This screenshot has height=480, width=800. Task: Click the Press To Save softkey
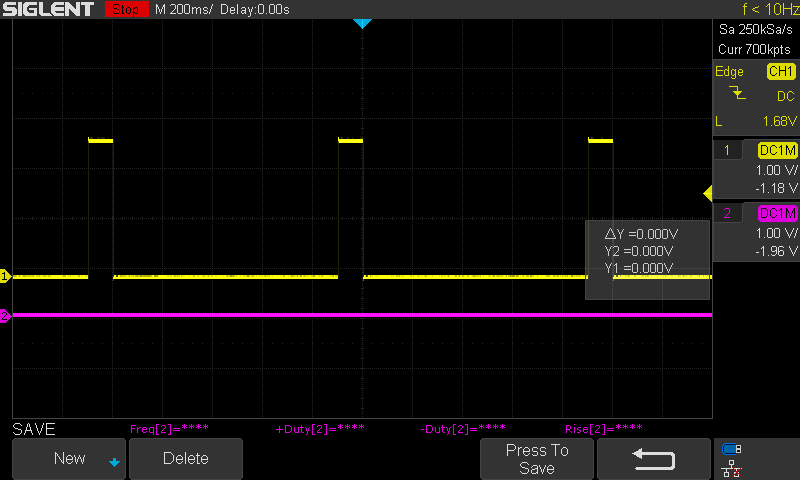pos(537,459)
